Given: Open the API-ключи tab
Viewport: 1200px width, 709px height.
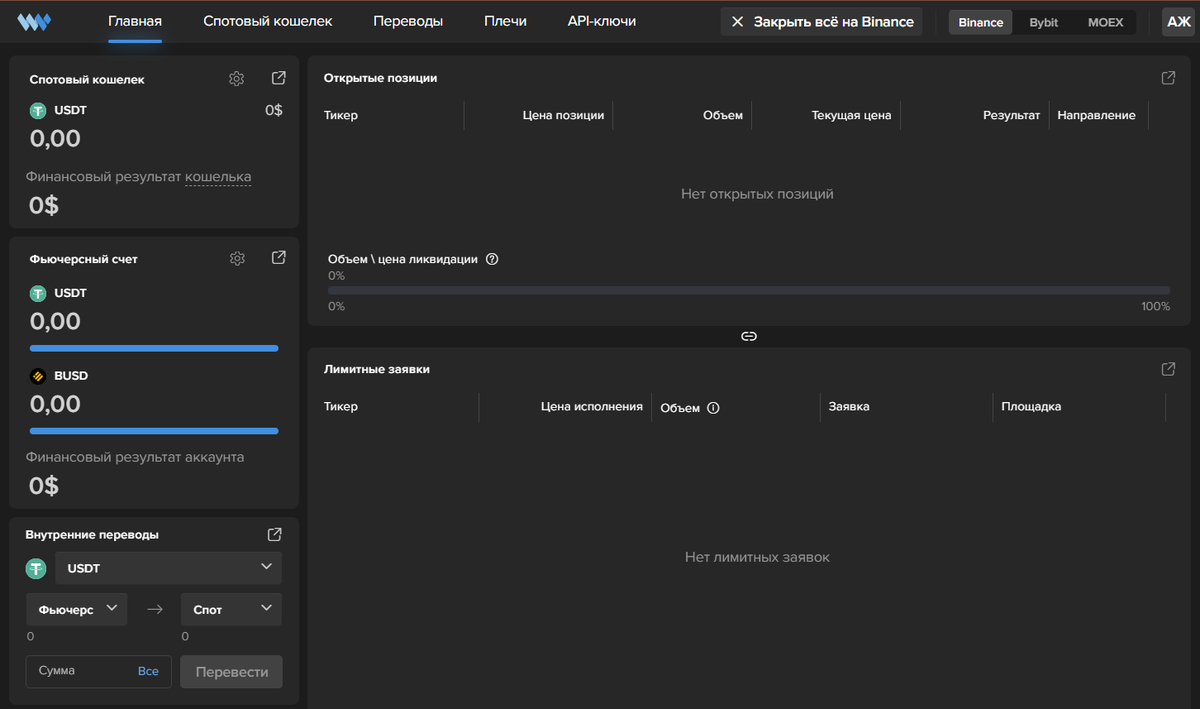Looking at the screenshot, I should (x=601, y=21).
